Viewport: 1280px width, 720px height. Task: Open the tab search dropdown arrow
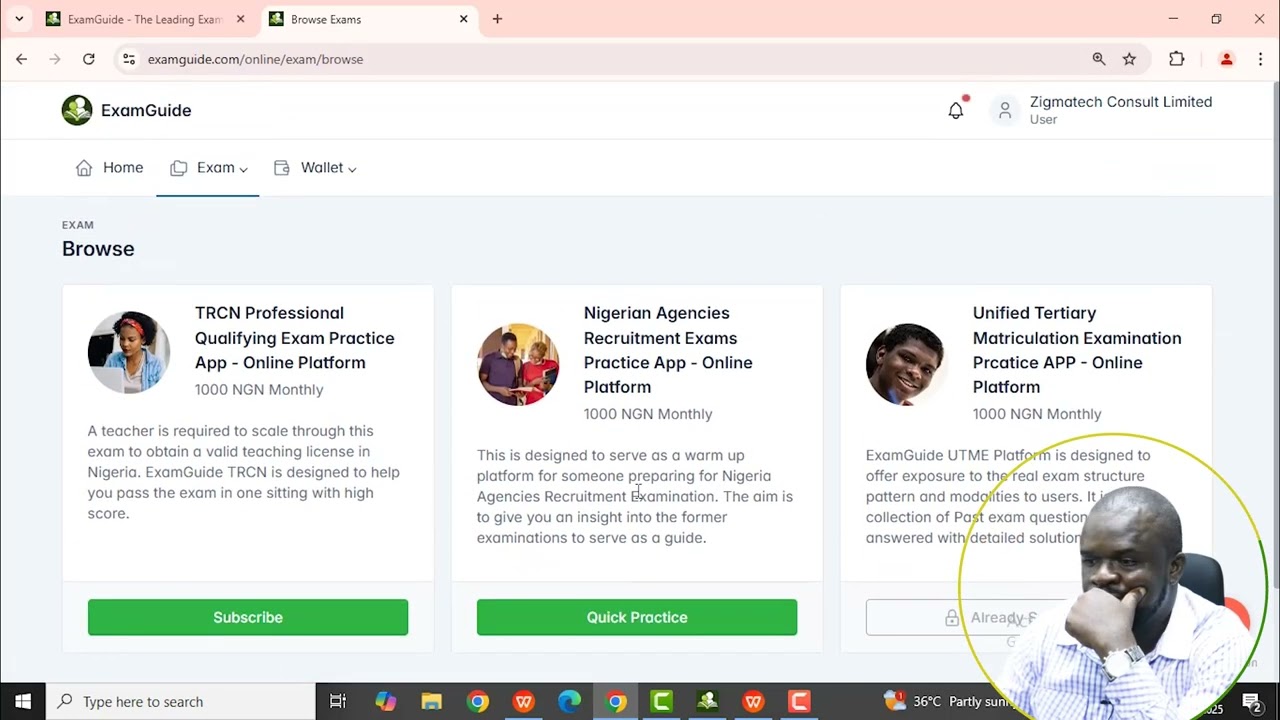click(x=18, y=19)
